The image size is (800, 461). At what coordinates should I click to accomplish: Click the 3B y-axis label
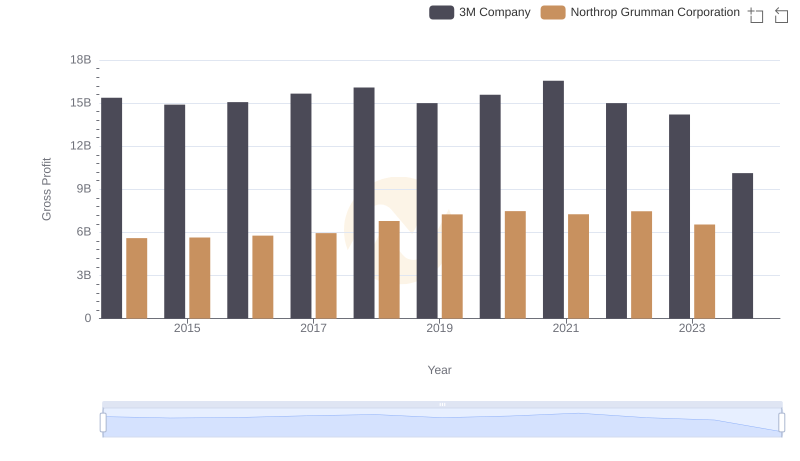pos(84,275)
